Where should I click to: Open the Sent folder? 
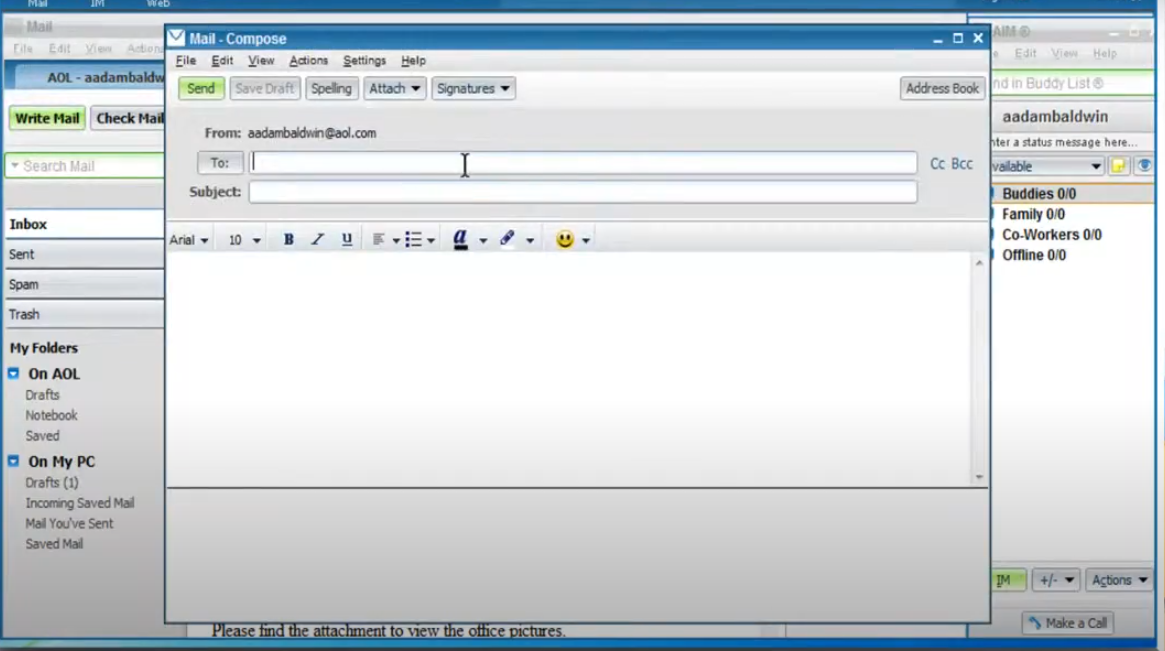(x=85, y=254)
